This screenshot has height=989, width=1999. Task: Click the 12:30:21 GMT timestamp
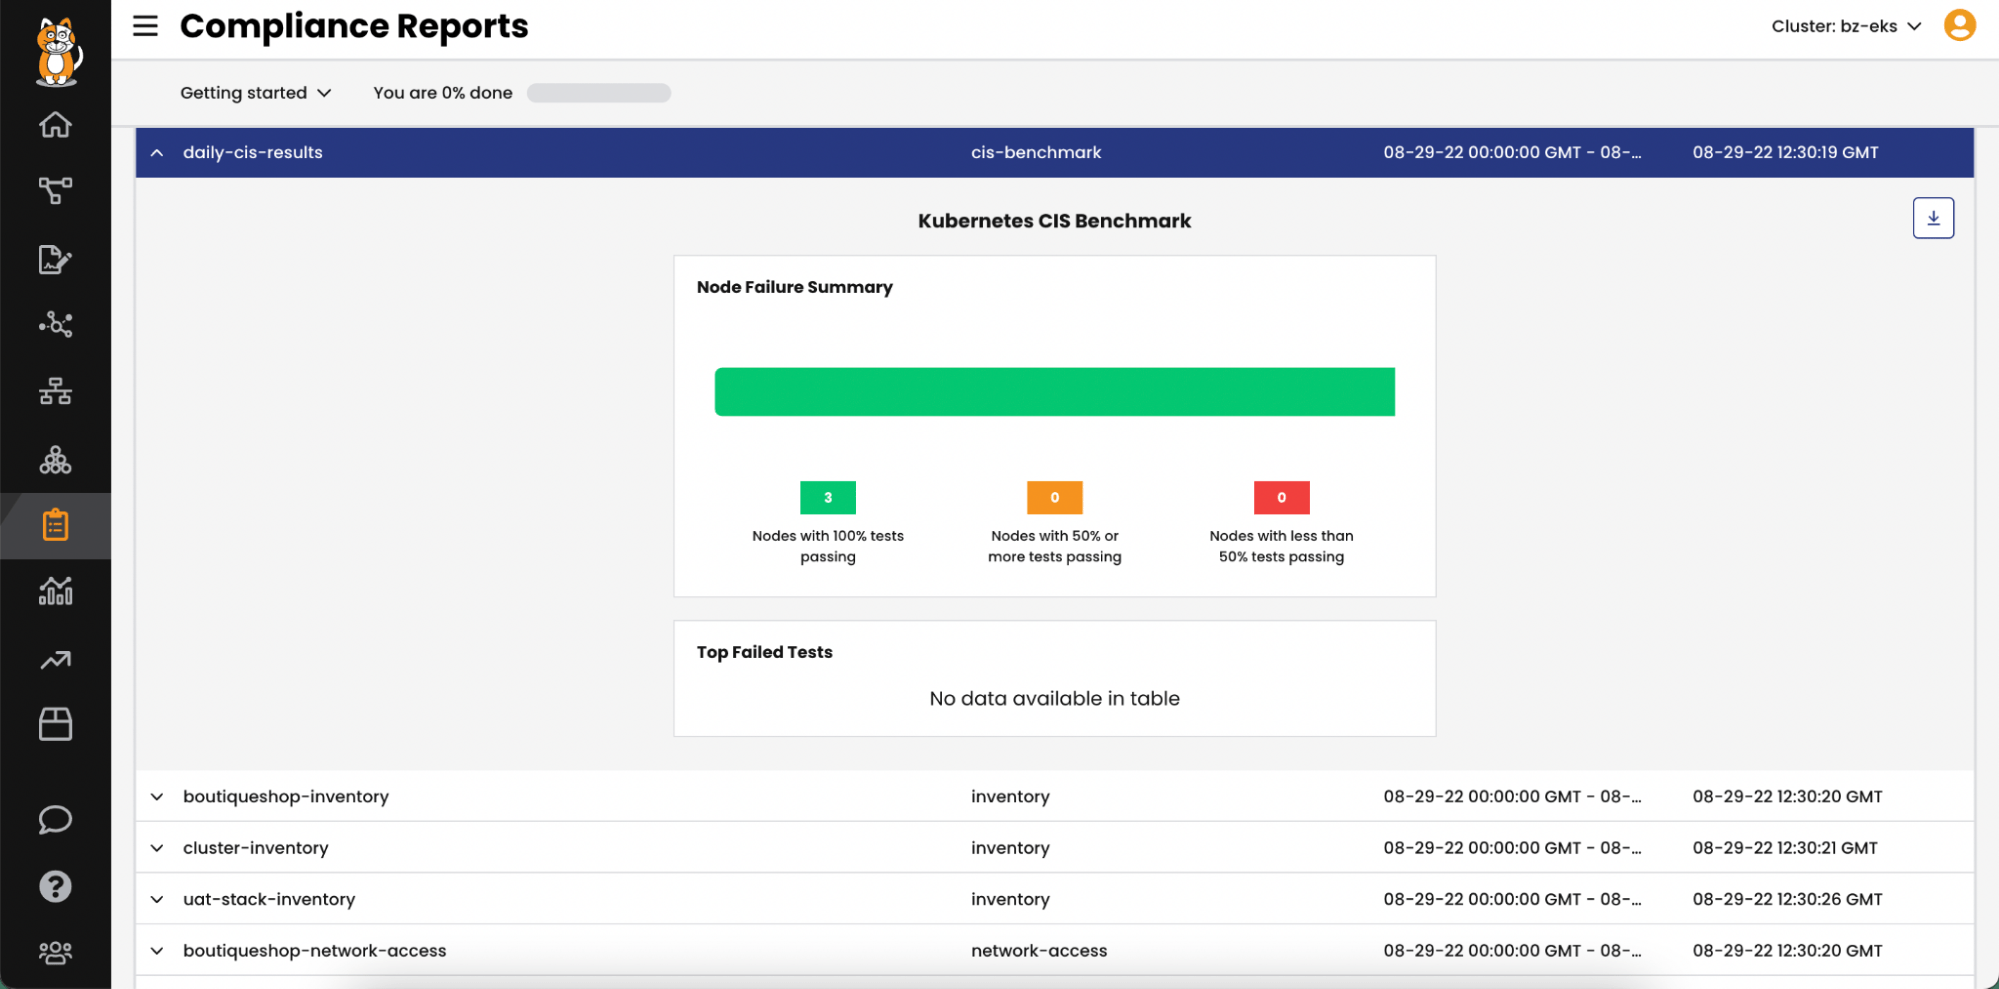coord(1785,848)
